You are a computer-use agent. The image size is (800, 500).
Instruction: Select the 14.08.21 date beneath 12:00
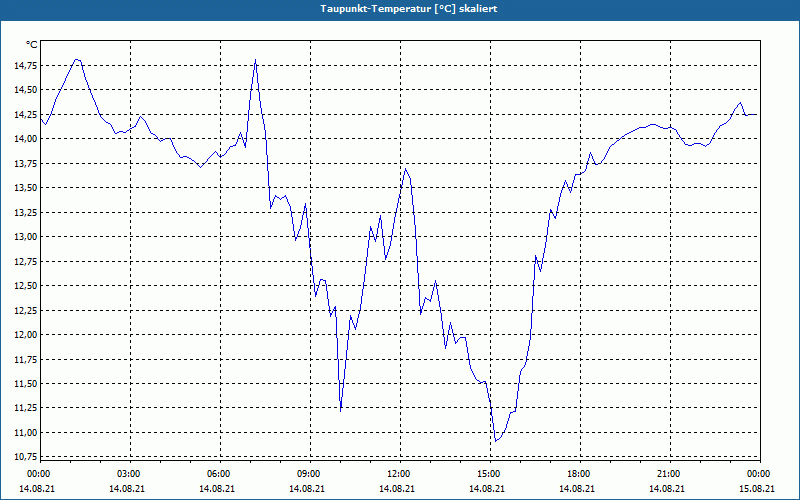(396, 488)
